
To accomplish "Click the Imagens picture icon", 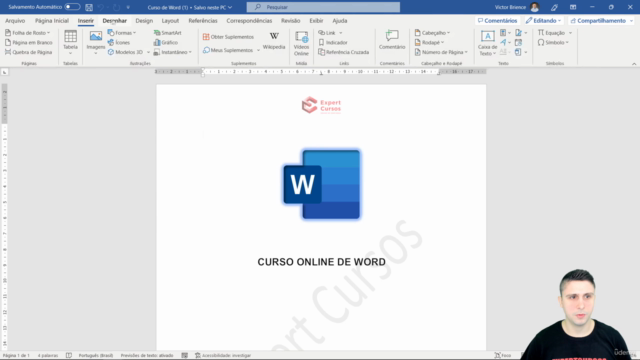I will pyautogui.click(x=96, y=36).
